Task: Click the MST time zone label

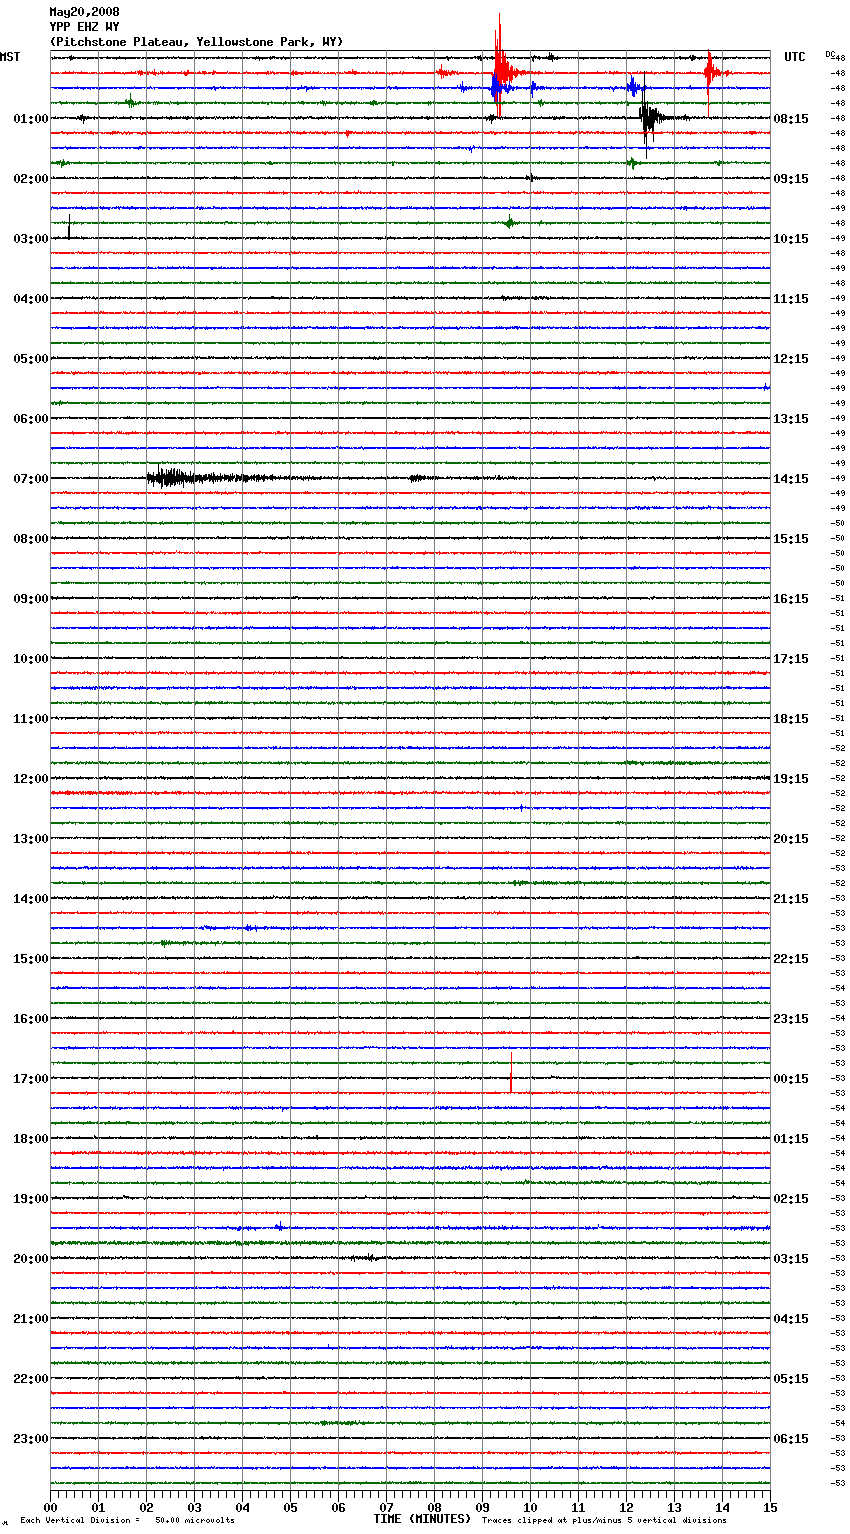Action: 10,57
